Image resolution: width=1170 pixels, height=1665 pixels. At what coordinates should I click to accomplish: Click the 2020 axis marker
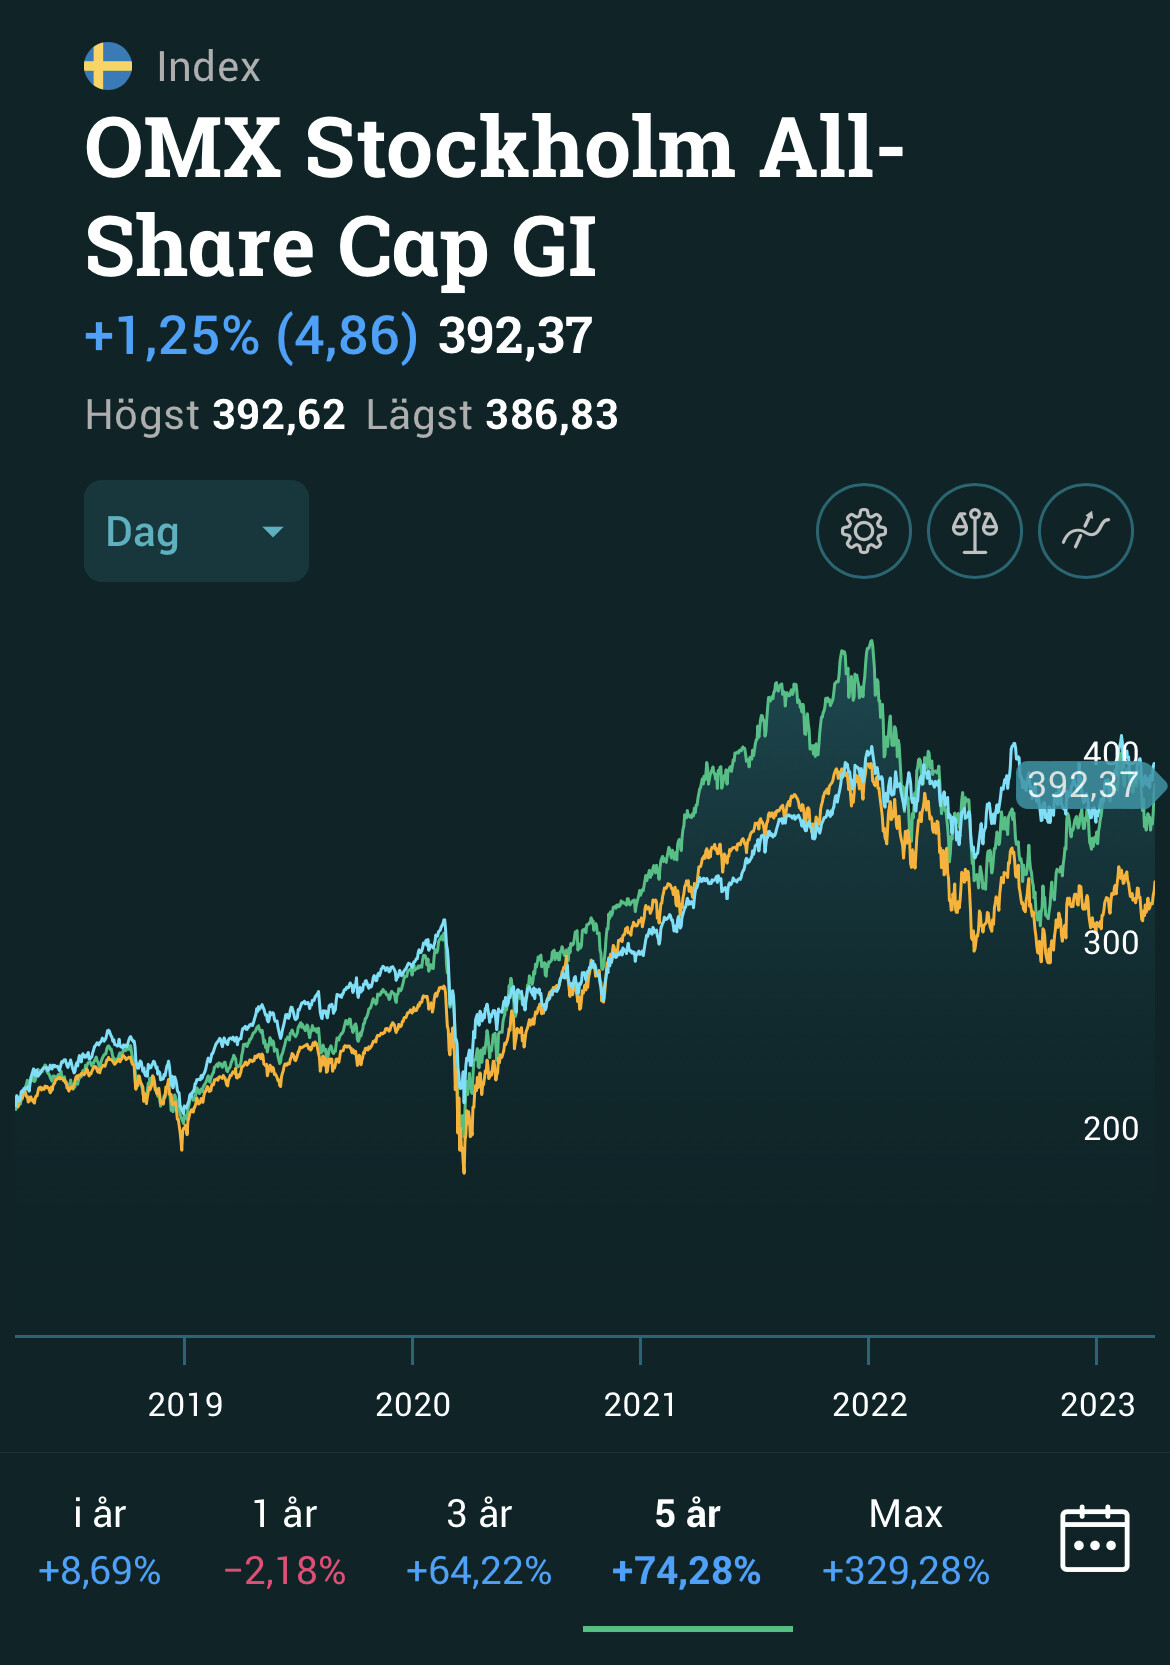tap(413, 1404)
